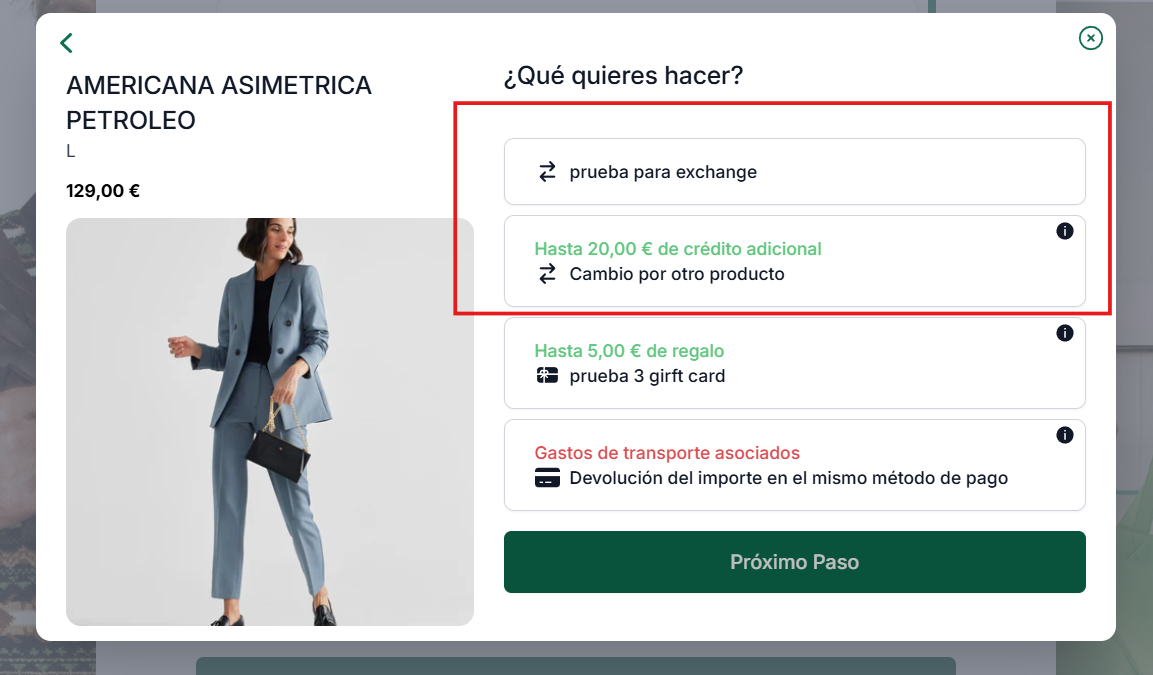
Task: Close the return options dialog
Action: 1090,38
